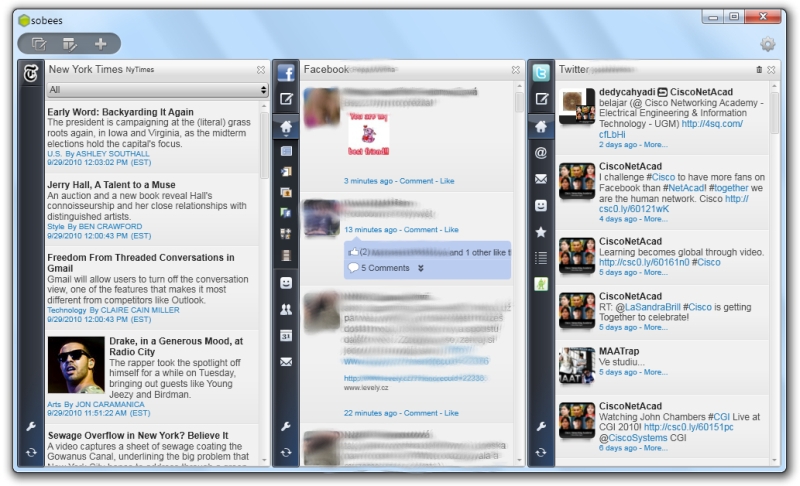Open Drake, in a Generous Mood article
The height and width of the screenshot is (486, 800).
click(x=176, y=346)
